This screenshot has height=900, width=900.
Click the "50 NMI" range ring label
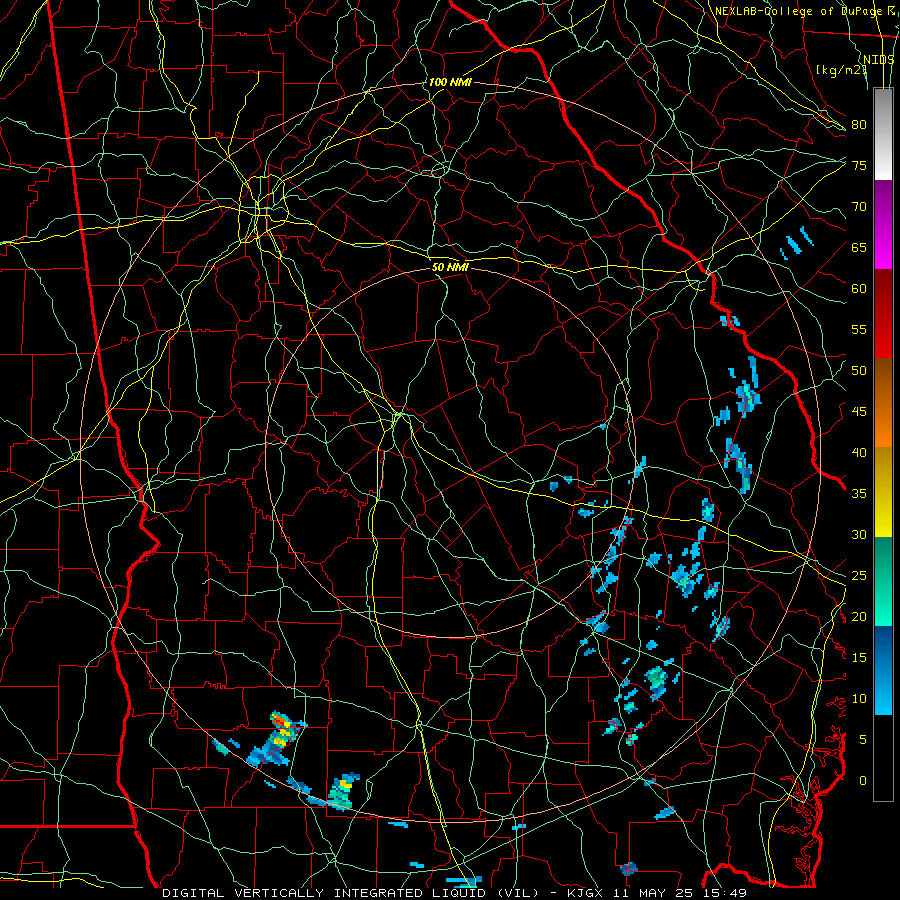[x=450, y=267]
